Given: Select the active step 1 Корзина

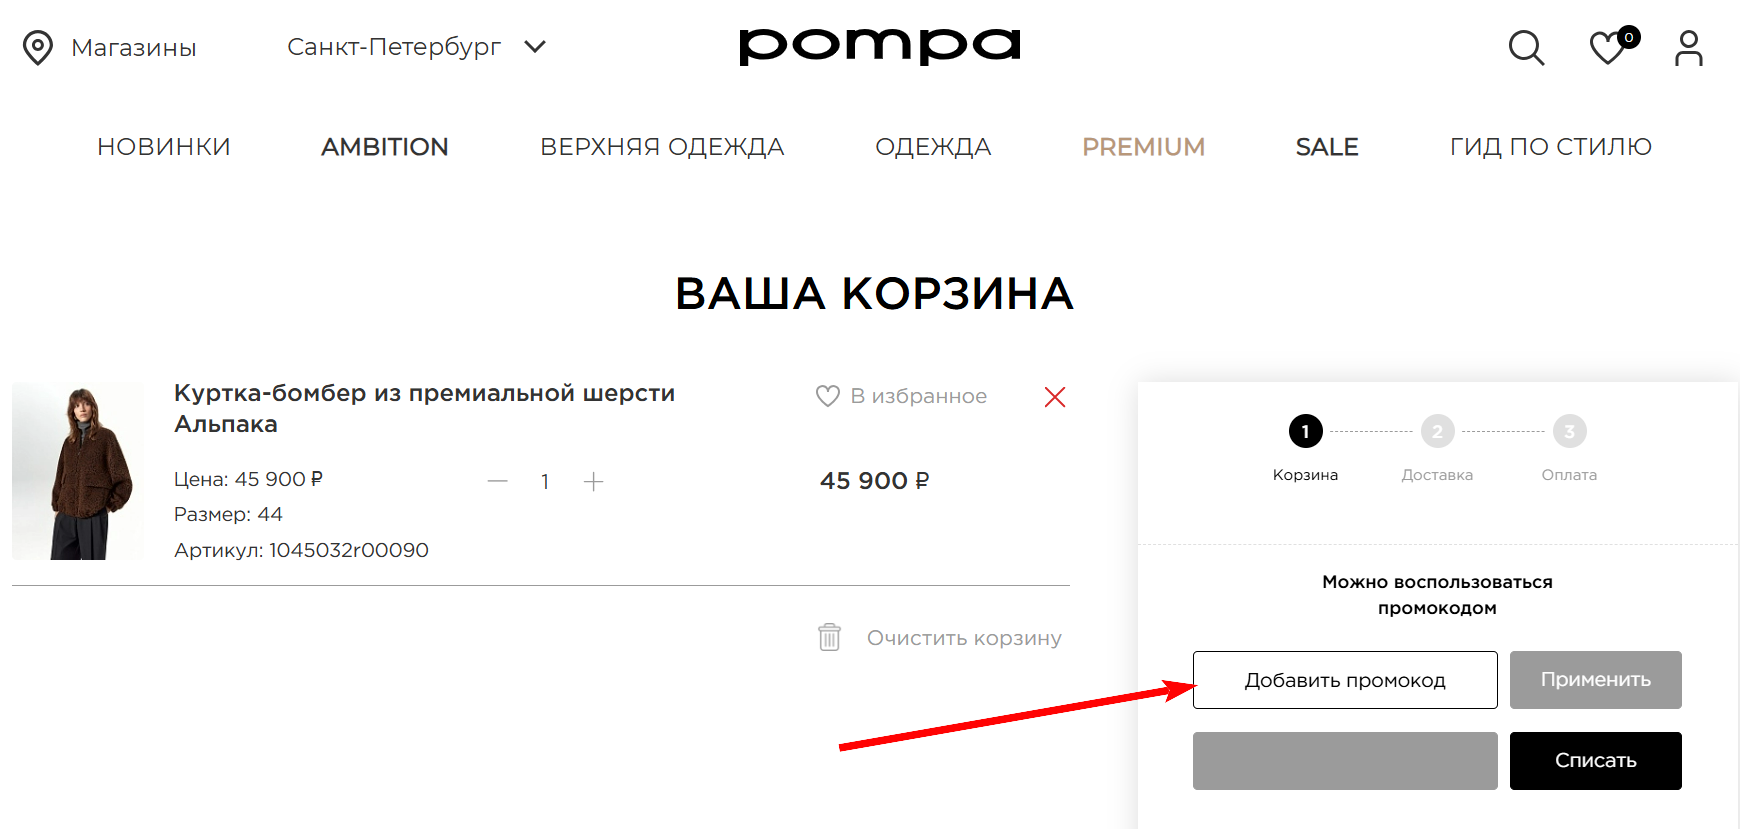Looking at the screenshot, I should pos(1304,431).
